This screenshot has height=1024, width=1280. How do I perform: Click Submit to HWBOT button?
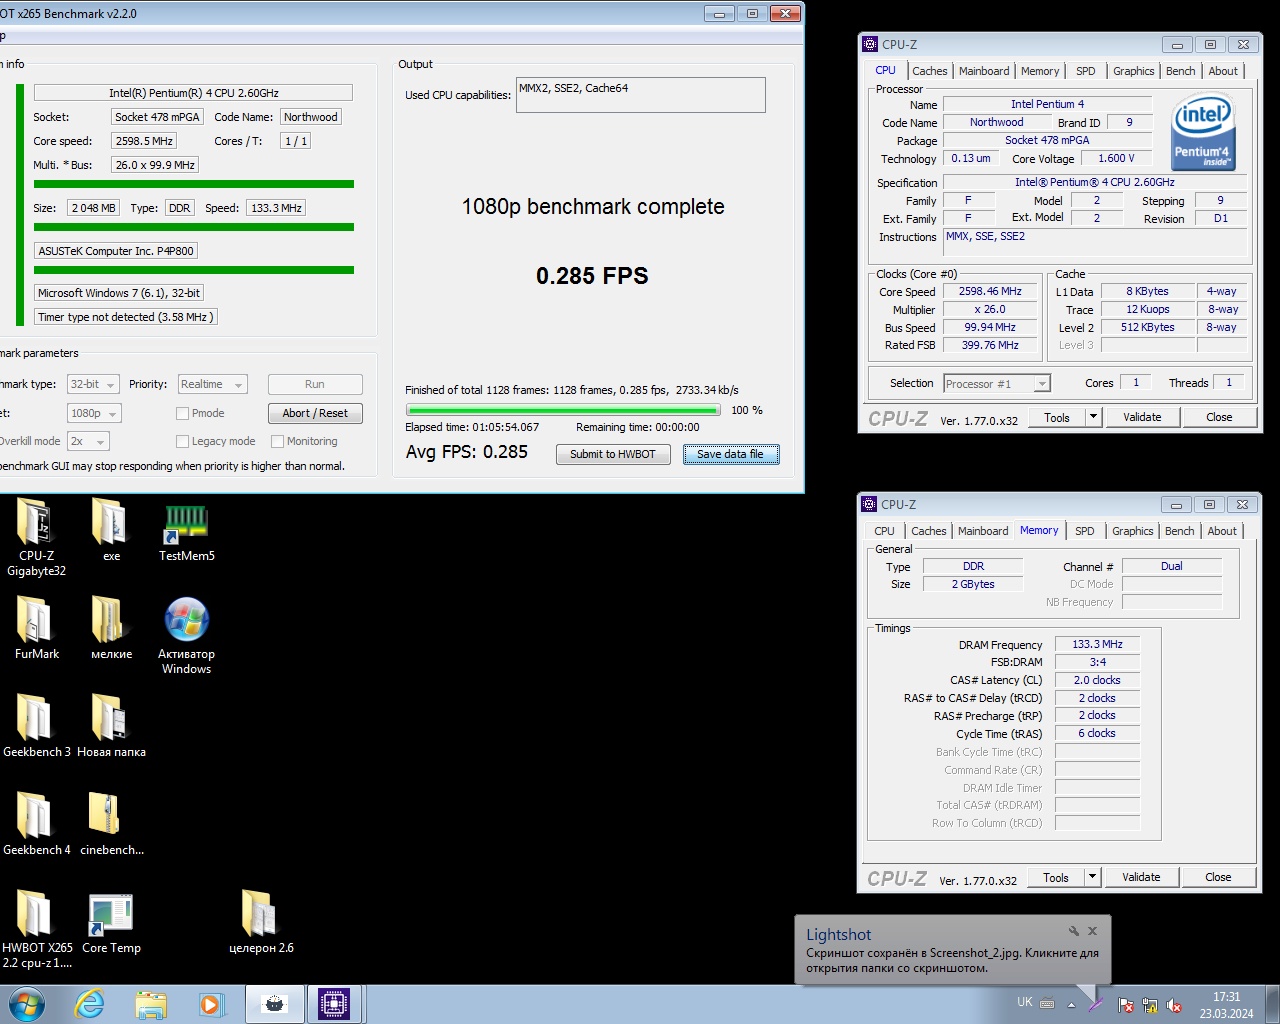[613, 454]
